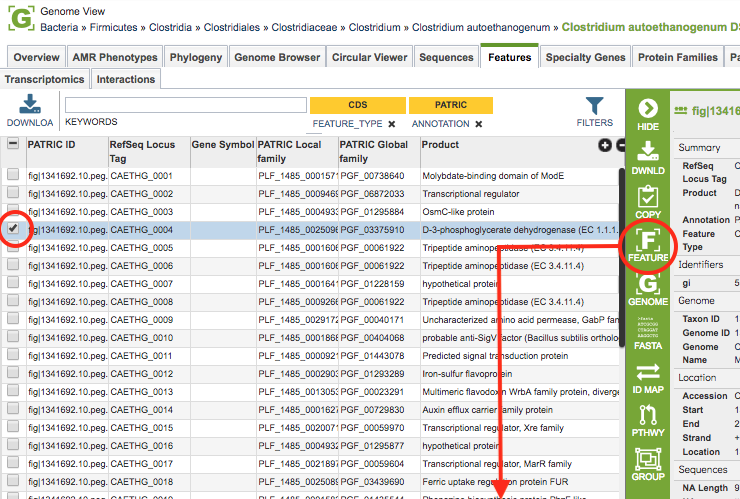Open the PTHWY pathway icon
Viewport: 740px width, 499px height.
point(648,414)
